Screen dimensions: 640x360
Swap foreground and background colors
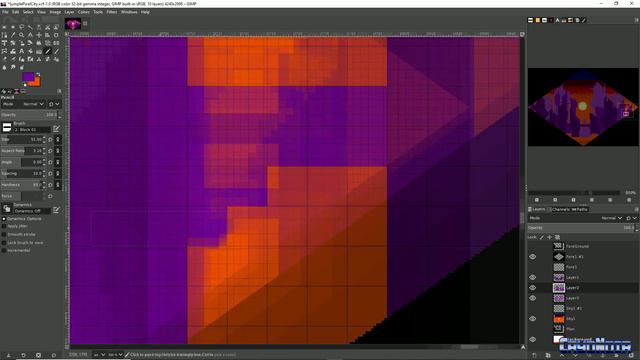[x=38, y=74]
